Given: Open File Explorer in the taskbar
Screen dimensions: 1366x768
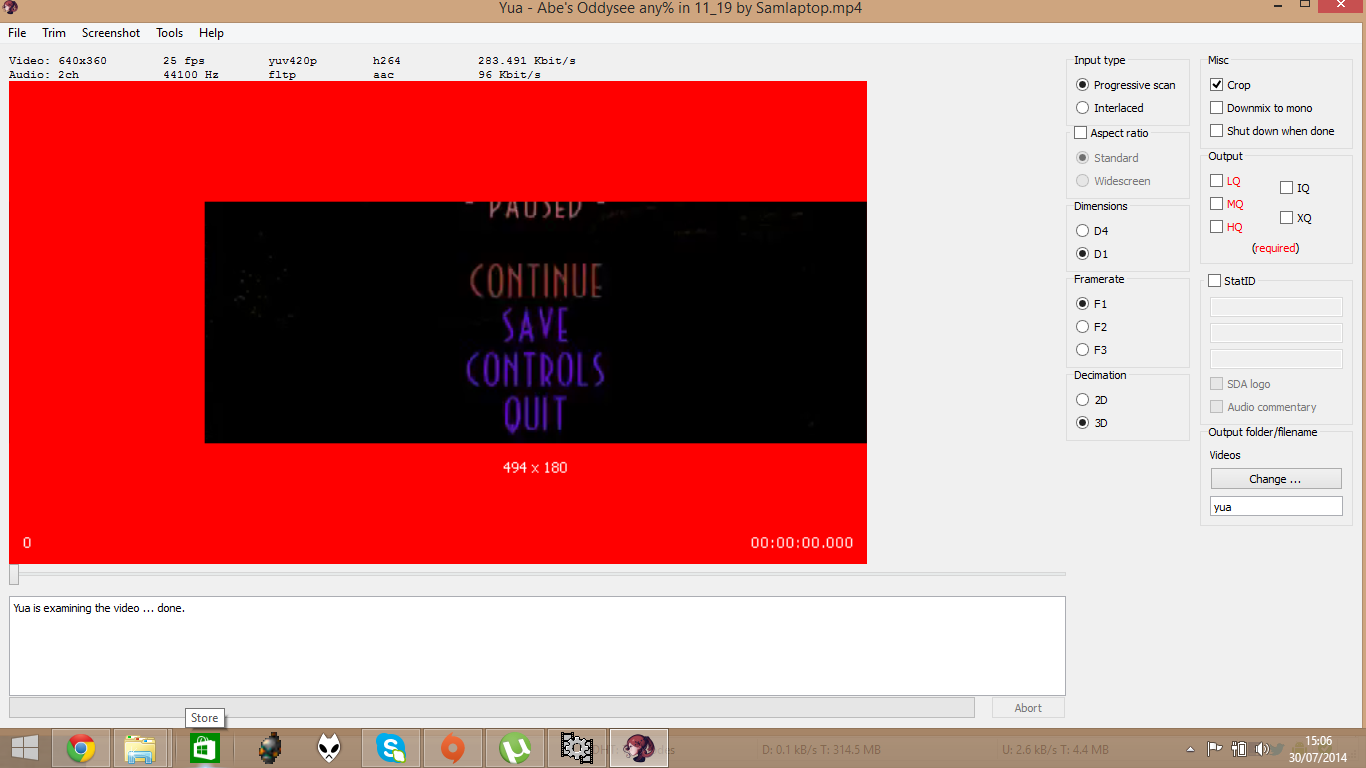Looking at the screenshot, I should [140, 748].
